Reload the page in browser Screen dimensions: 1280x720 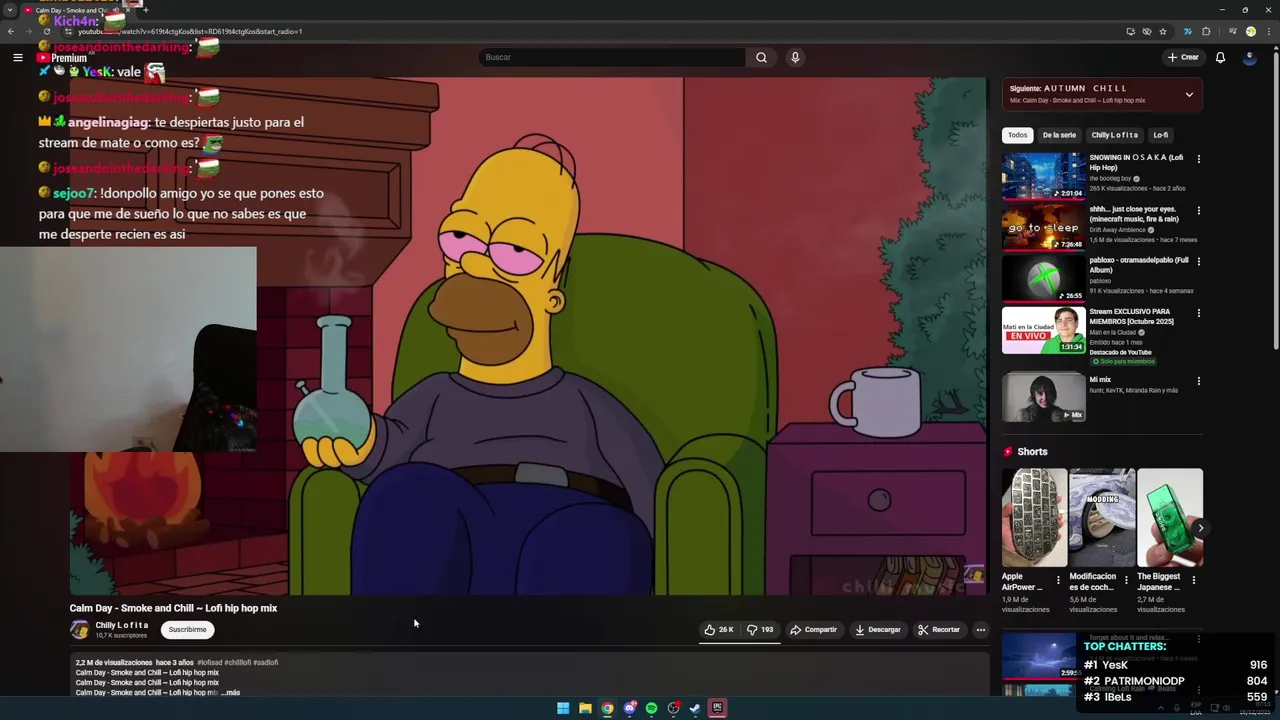46,31
